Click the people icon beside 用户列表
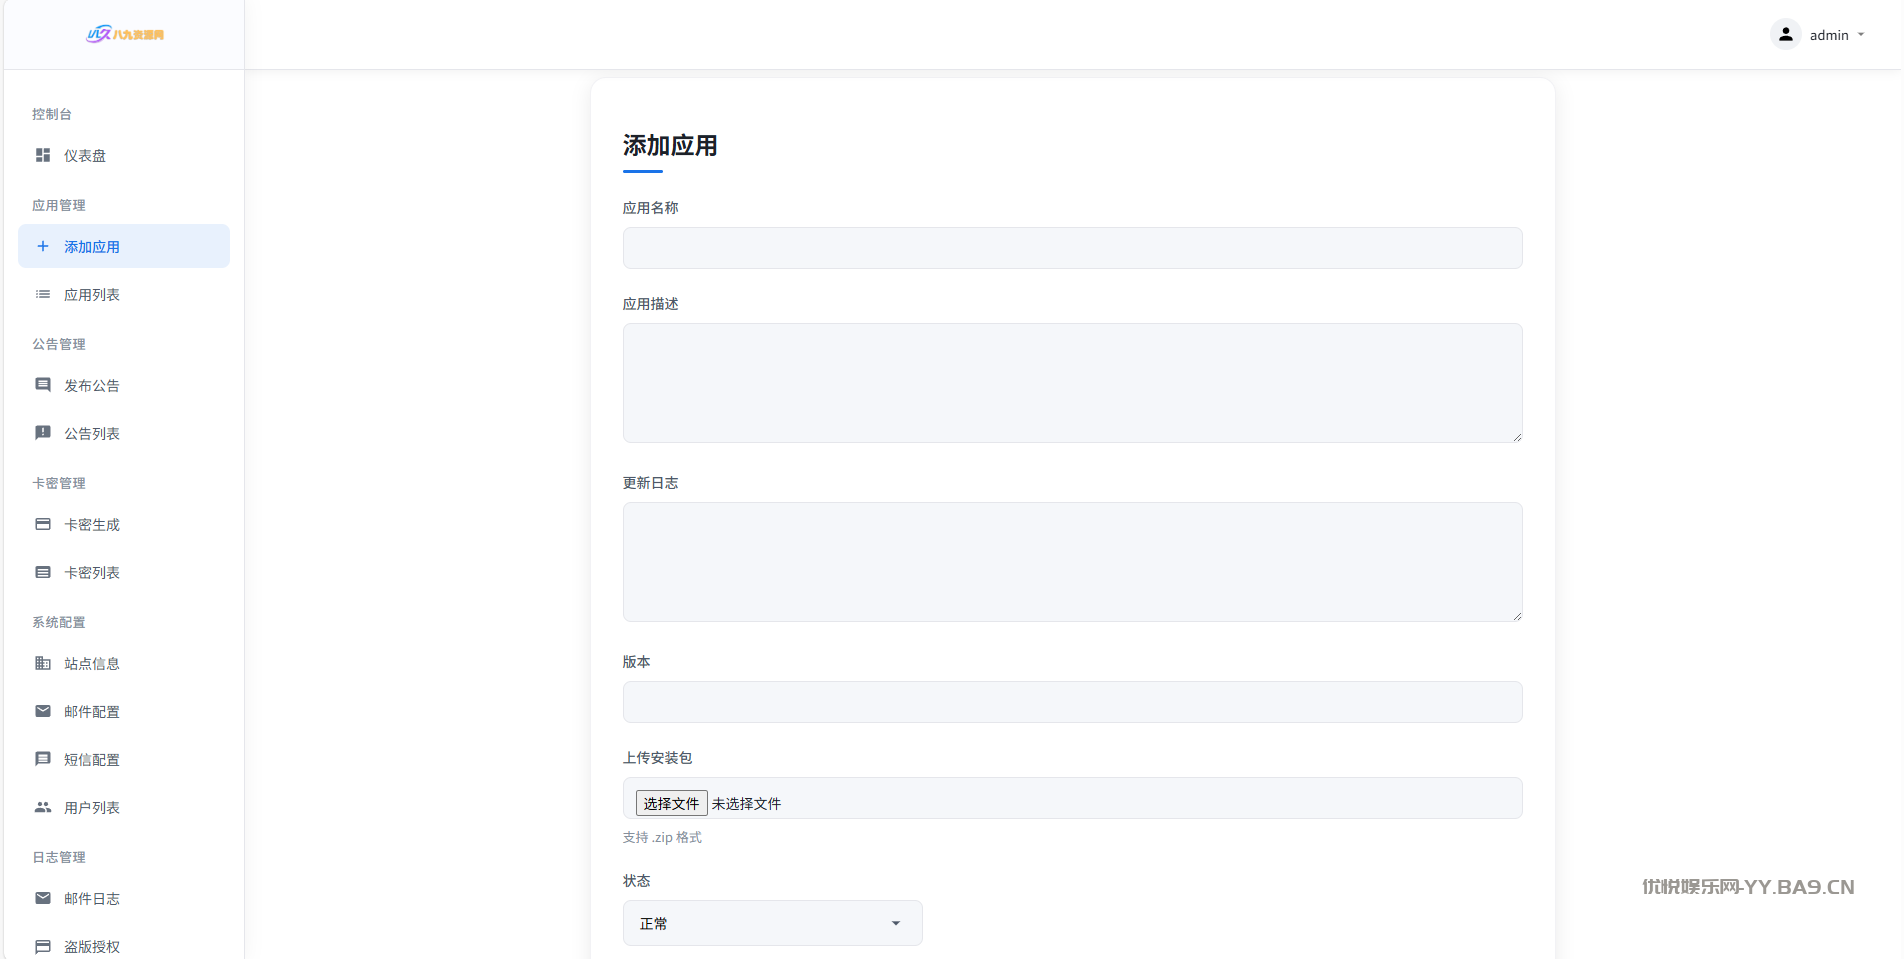 43,807
